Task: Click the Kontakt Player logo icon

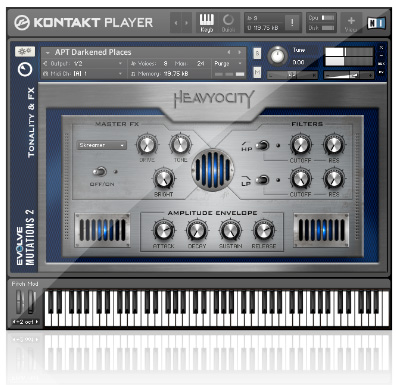Action: point(22,23)
